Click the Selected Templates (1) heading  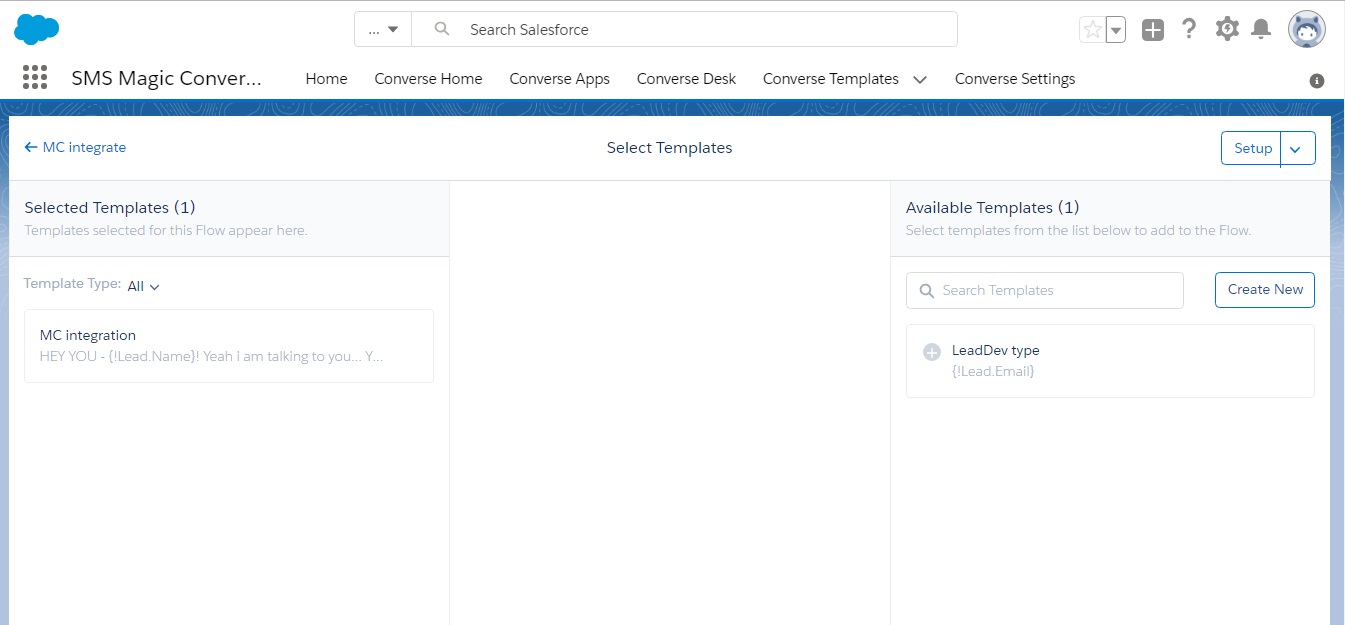point(110,207)
